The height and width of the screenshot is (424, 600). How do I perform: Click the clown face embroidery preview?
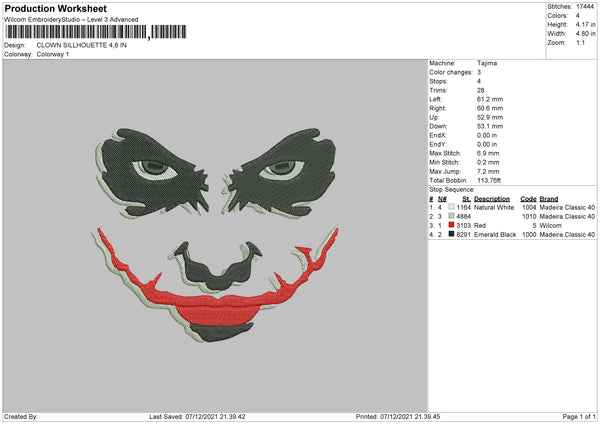[x=215, y=235]
